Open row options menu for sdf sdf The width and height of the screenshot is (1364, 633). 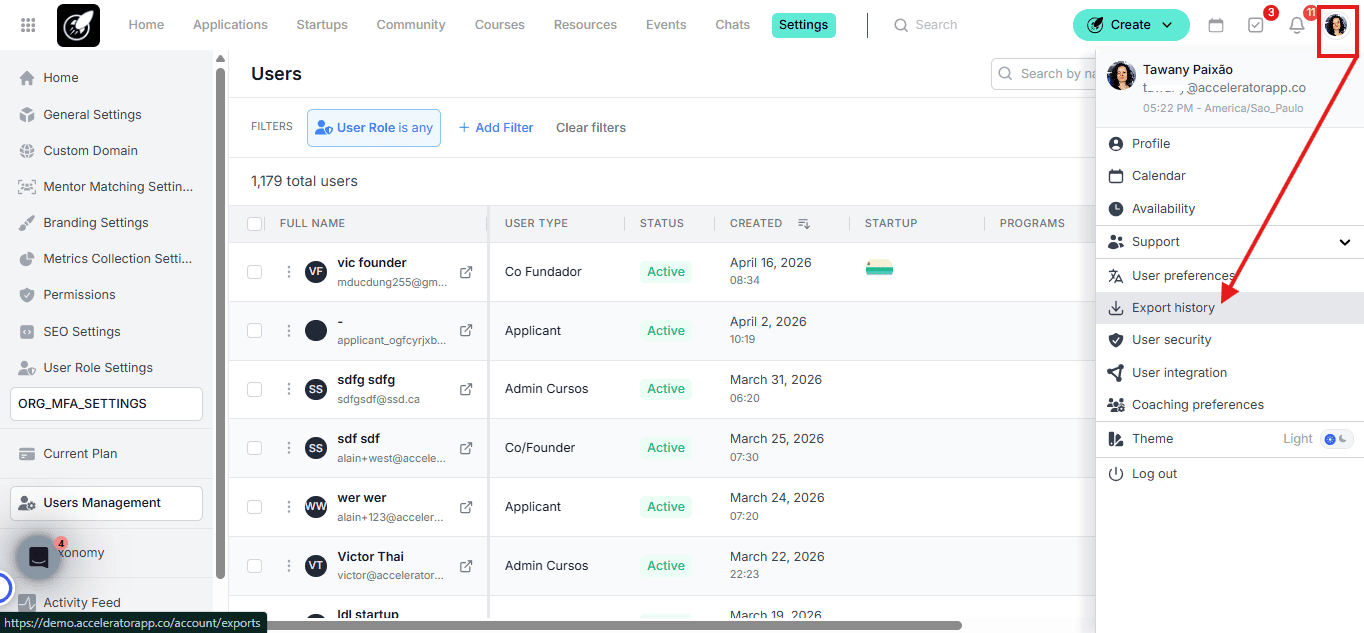pyautogui.click(x=289, y=448)
